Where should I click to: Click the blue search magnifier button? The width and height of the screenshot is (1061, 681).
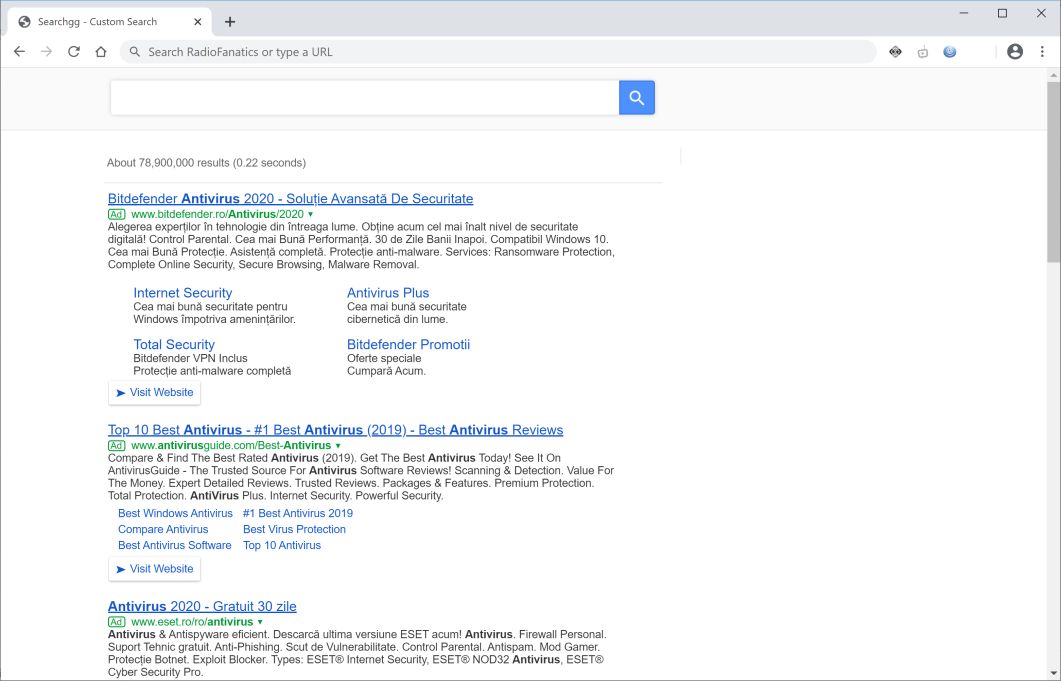tap(636, 98)
